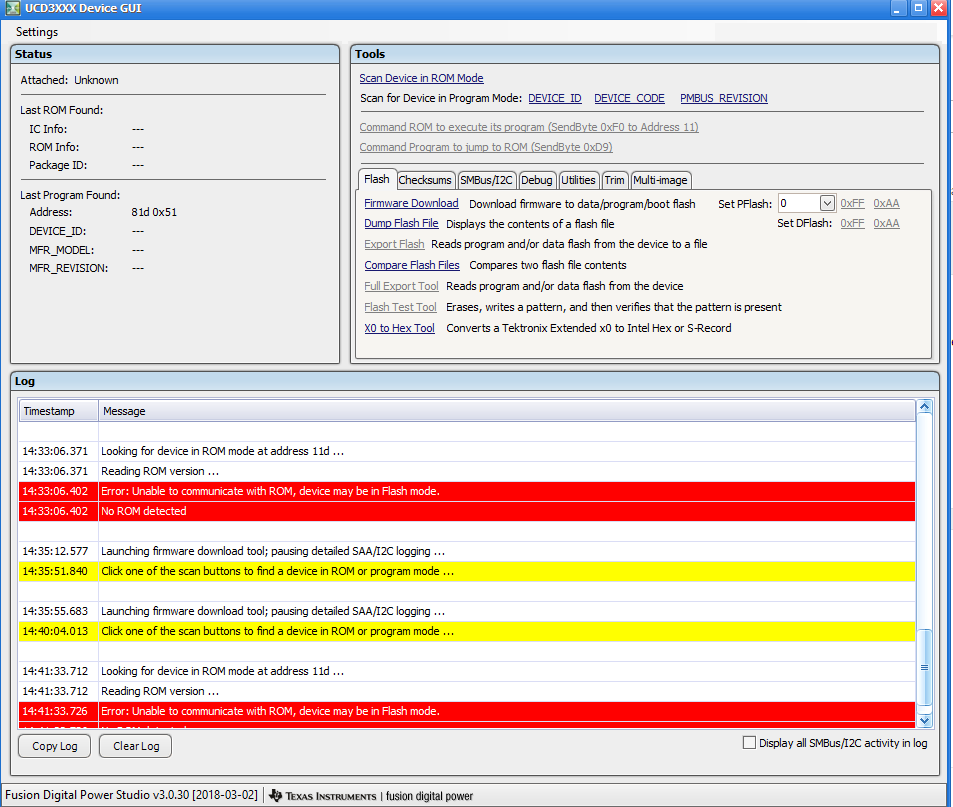The width and height of the screenshot is (953, 807).
Task: Switch to the Checksums tab
Action: point(425,180)
